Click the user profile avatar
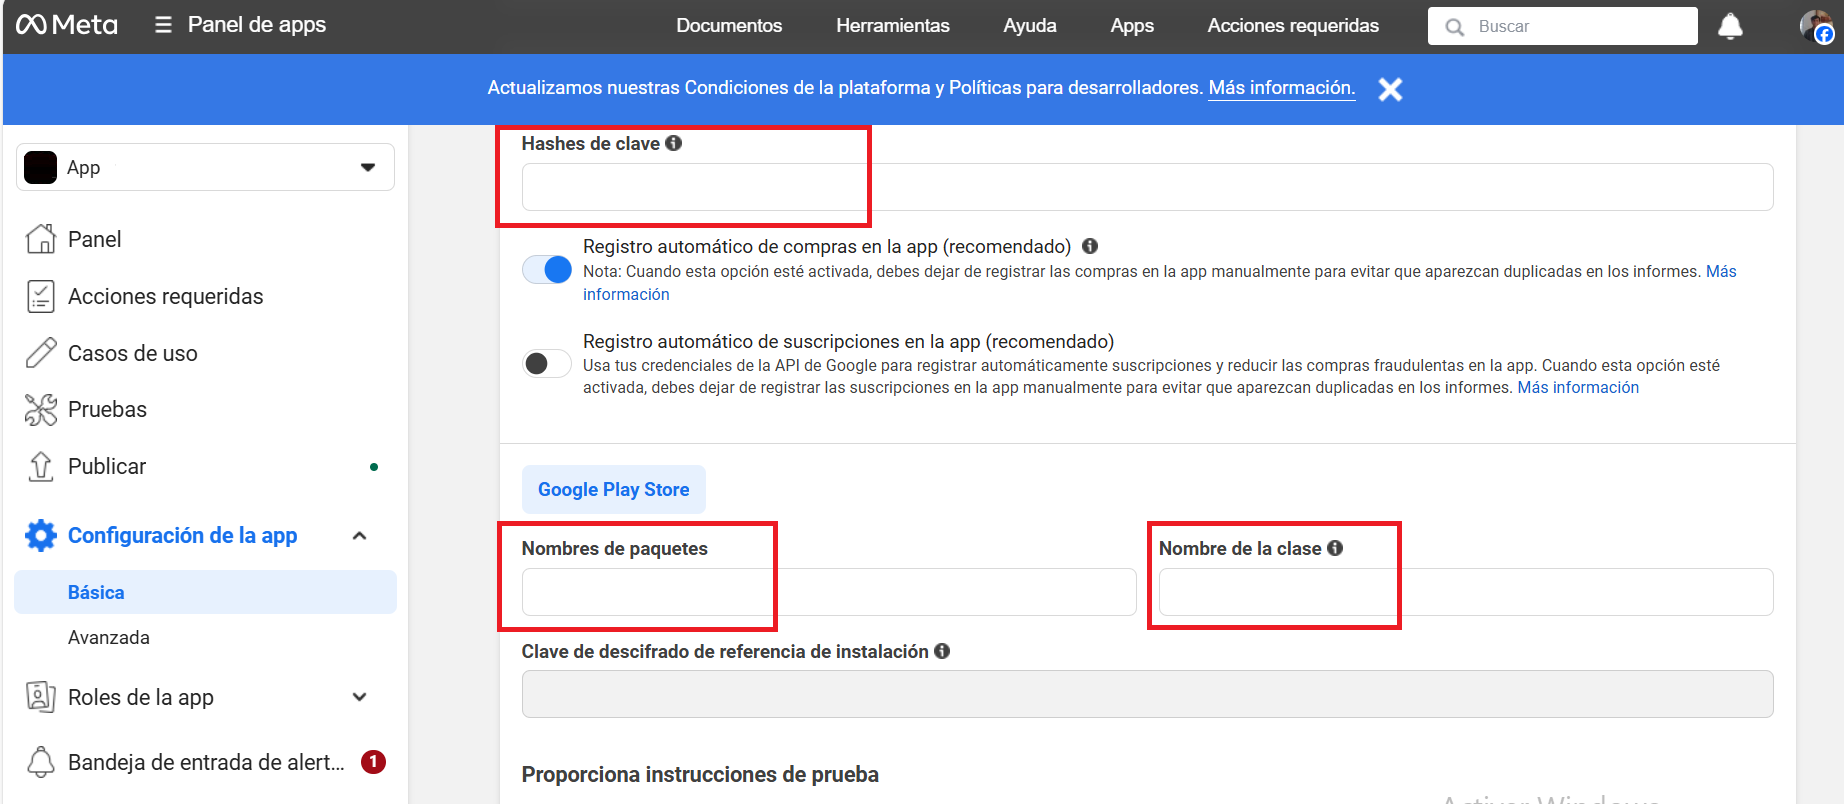 pos(1815,26)
